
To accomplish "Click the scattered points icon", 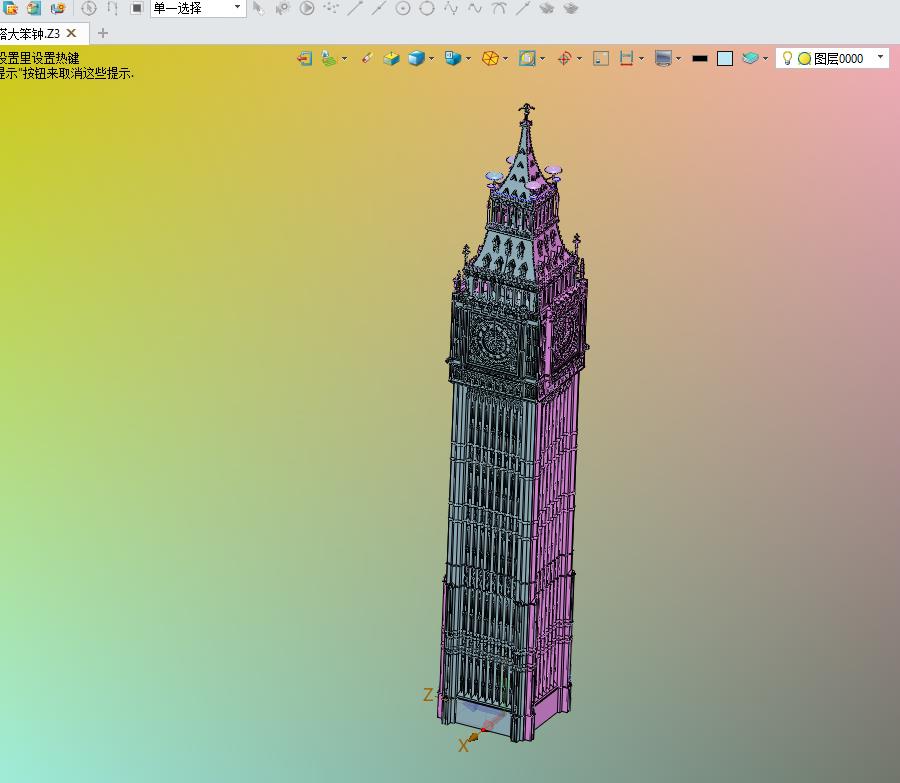I will [x=331, y=8].
